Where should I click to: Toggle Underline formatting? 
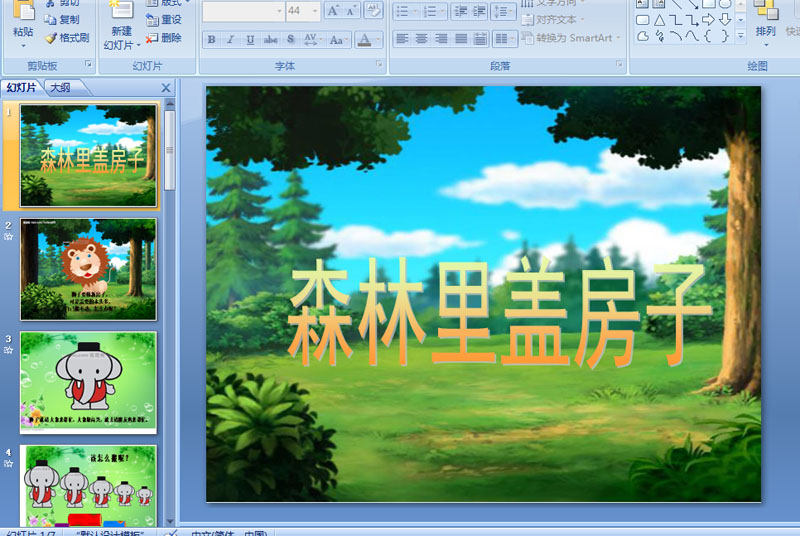(x=250, y=39)
